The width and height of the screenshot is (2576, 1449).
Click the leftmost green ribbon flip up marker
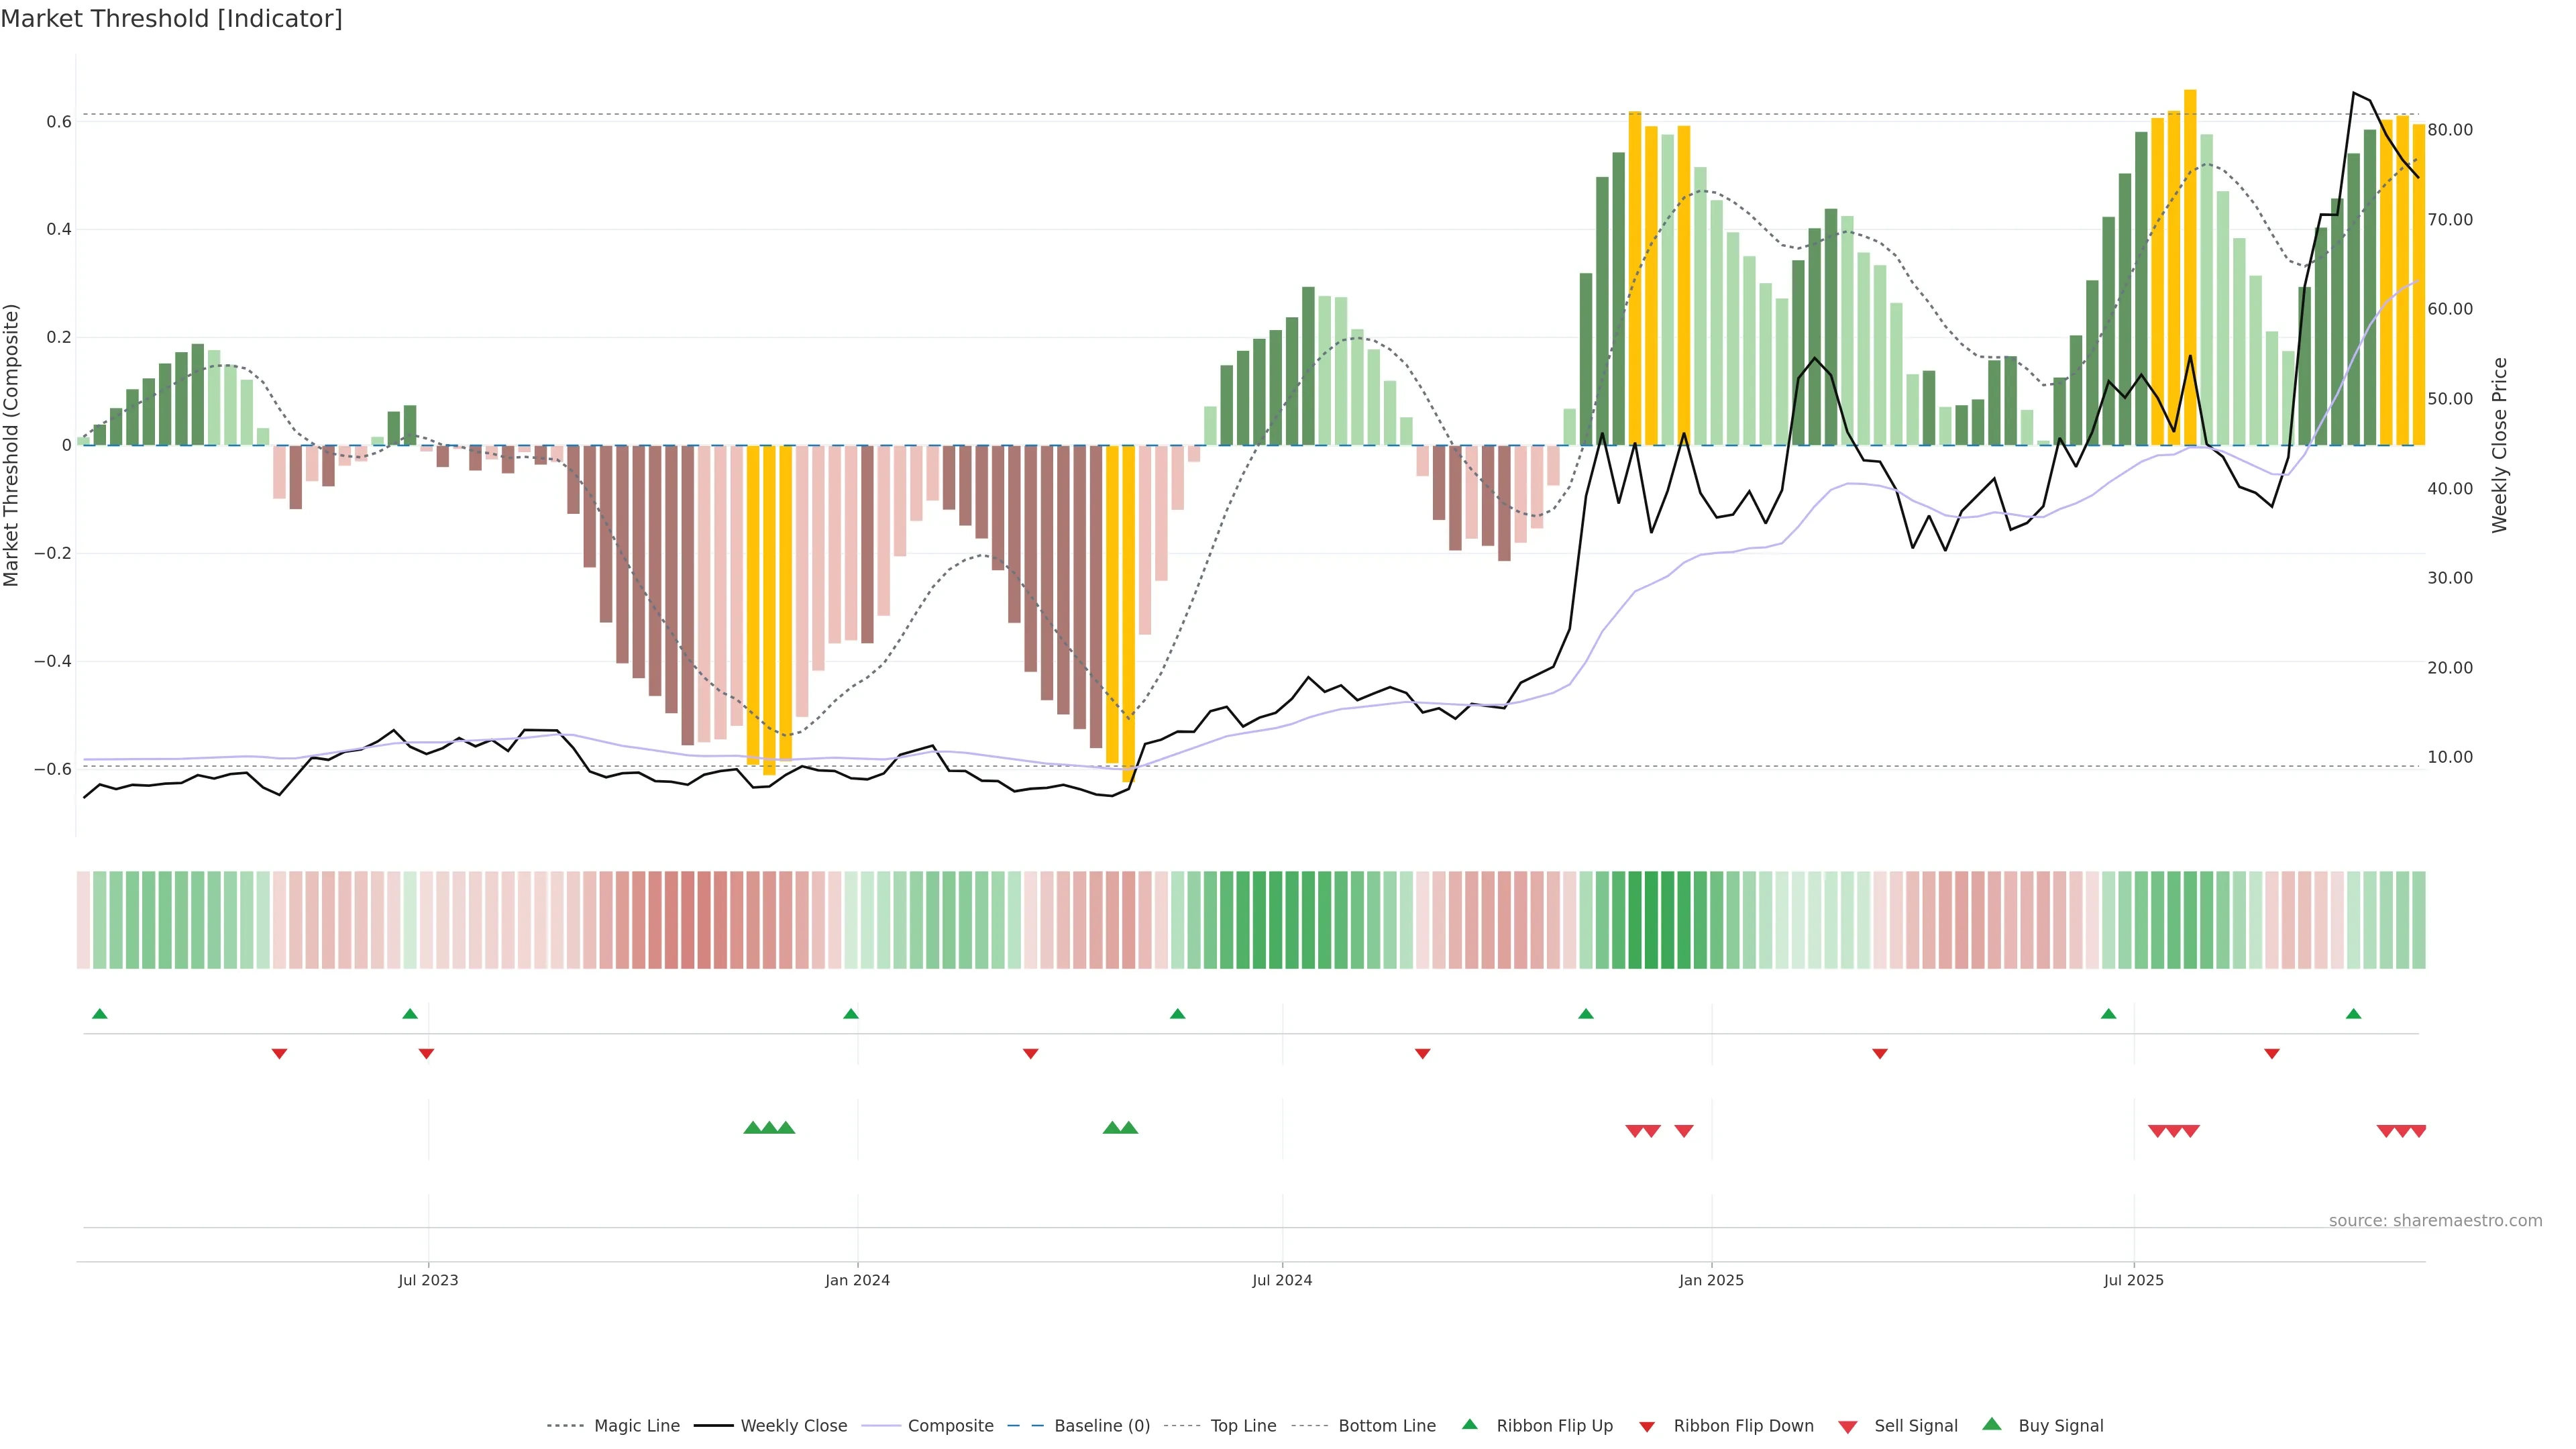(x=99, y=1014)
